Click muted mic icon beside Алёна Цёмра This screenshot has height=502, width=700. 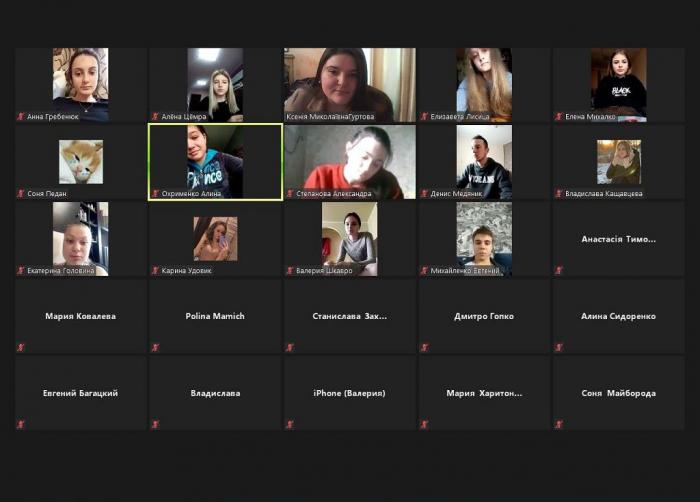(155, 117)
